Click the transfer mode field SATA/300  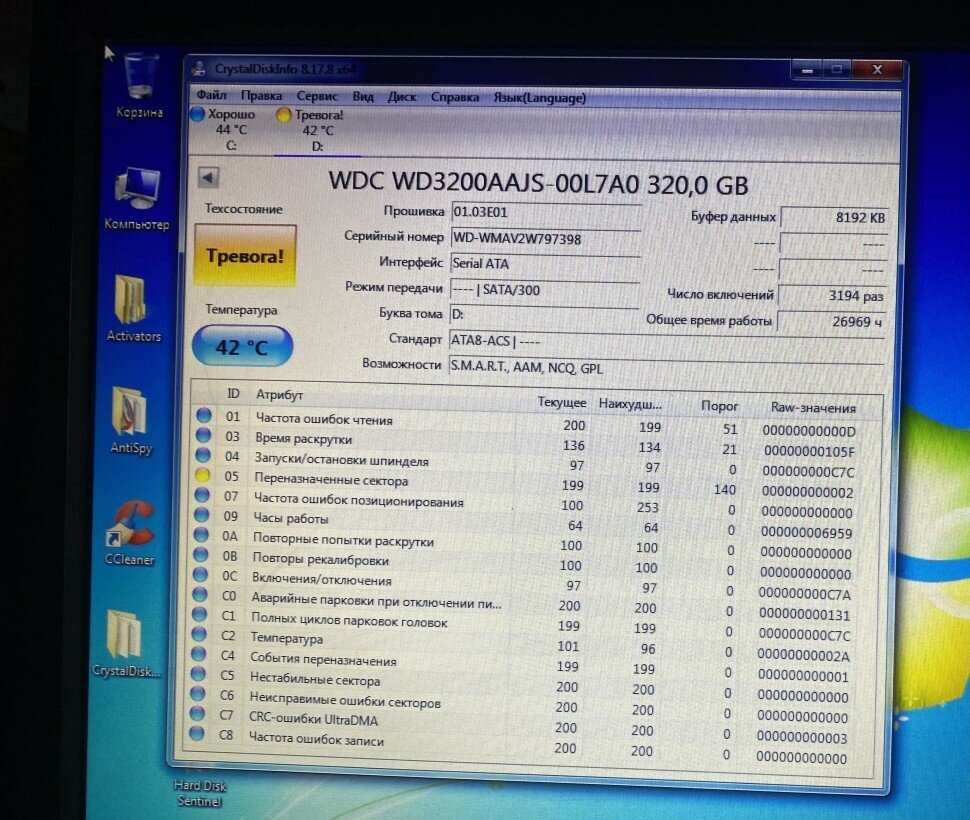coord(544,289)
